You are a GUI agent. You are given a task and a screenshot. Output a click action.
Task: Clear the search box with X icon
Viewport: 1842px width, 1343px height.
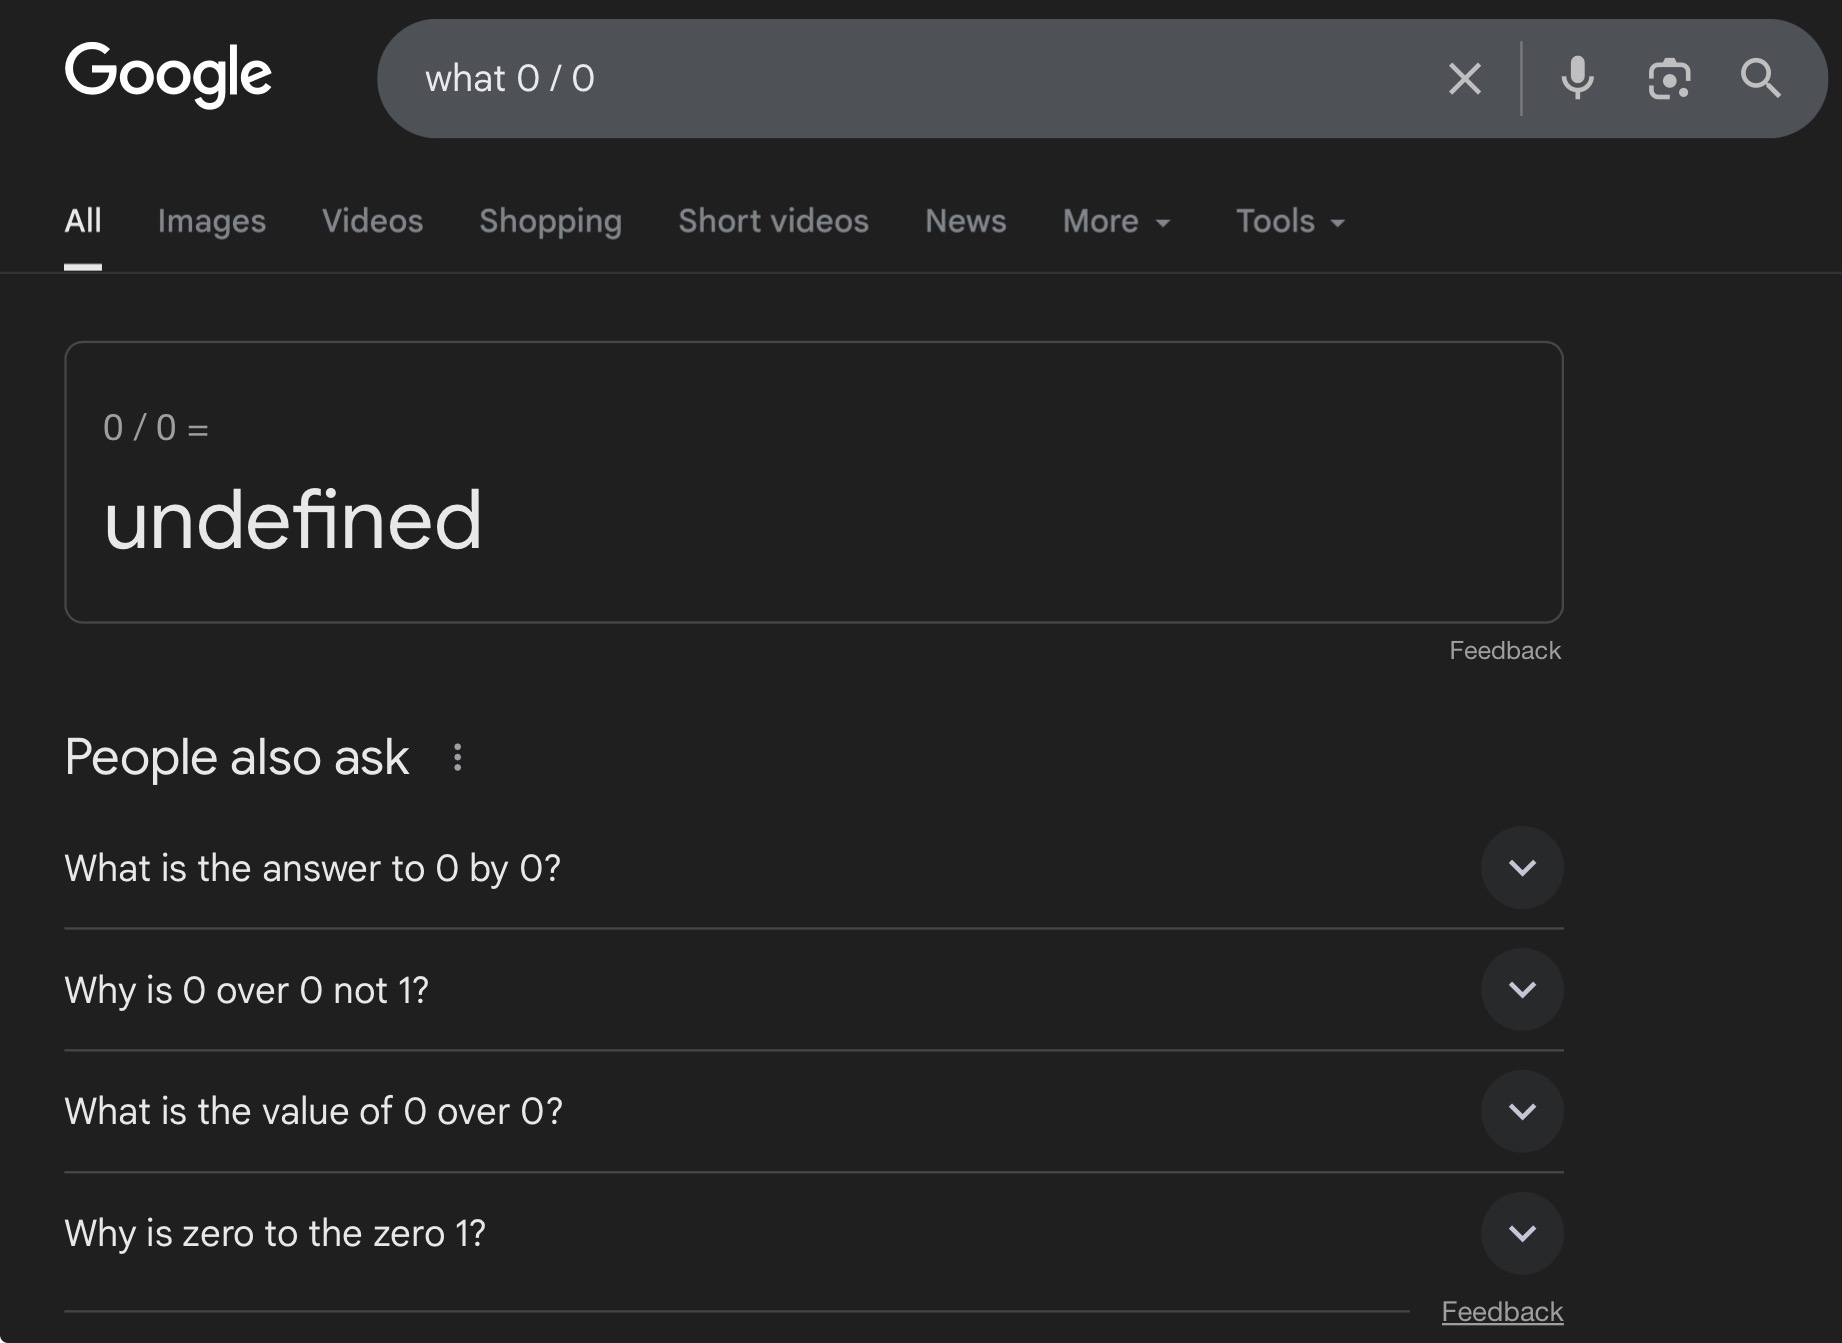click(1464, 78)
